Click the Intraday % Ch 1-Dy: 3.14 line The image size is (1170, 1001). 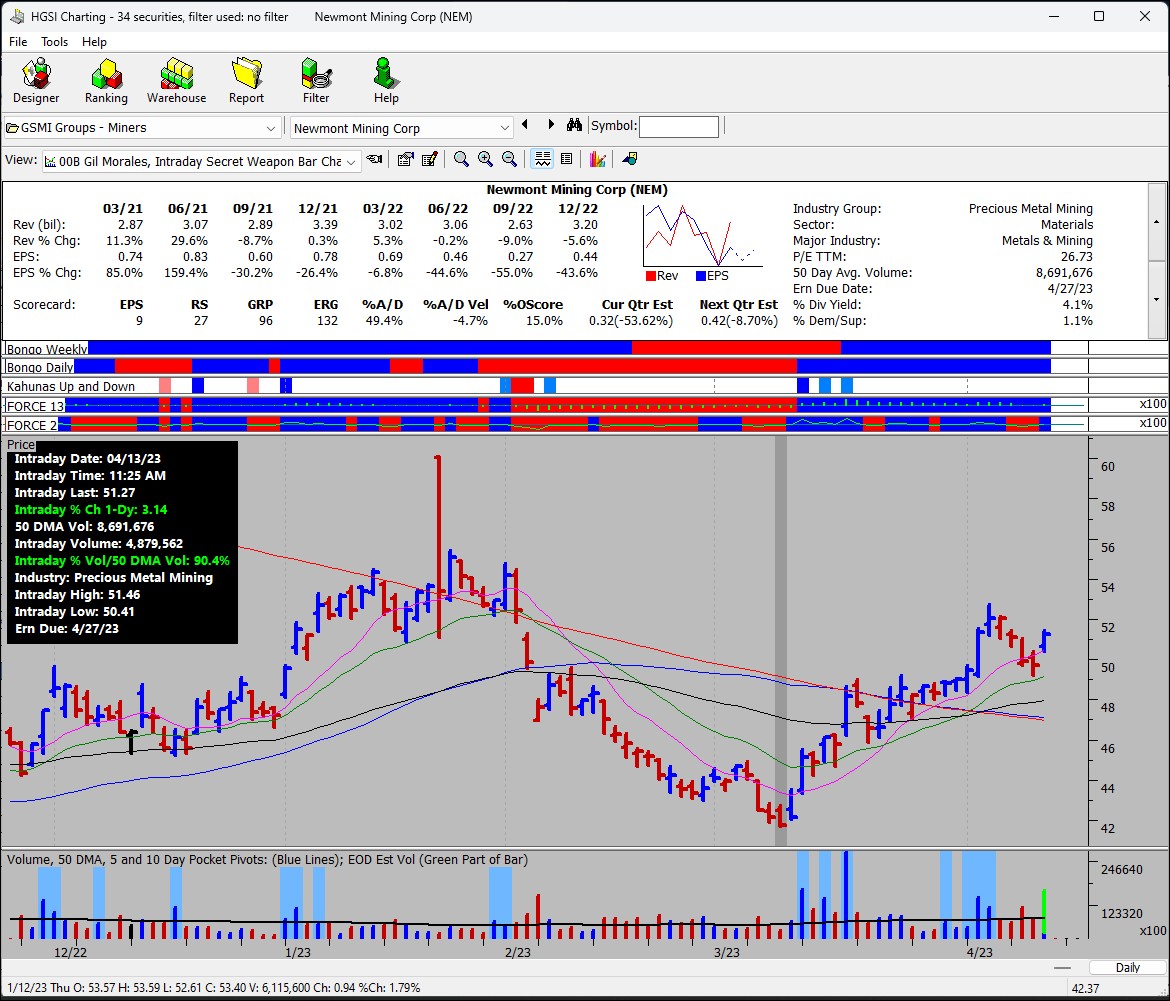coord(91,509)
